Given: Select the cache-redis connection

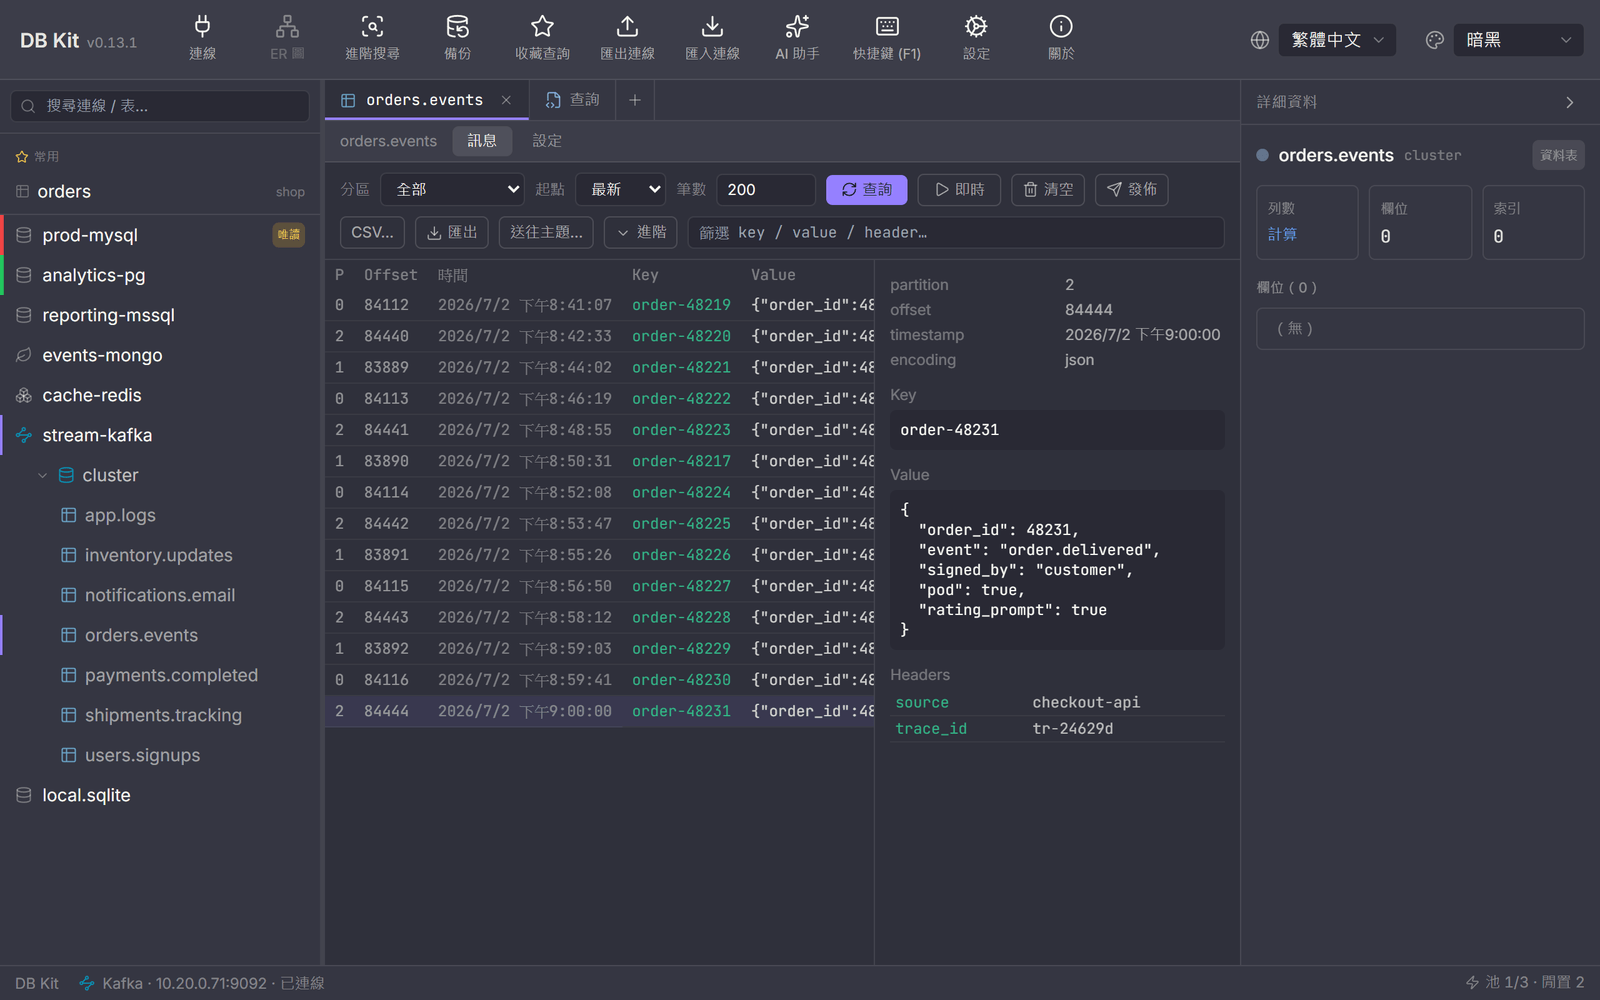Looking at the screenshot, I should (x=160, y=395).
